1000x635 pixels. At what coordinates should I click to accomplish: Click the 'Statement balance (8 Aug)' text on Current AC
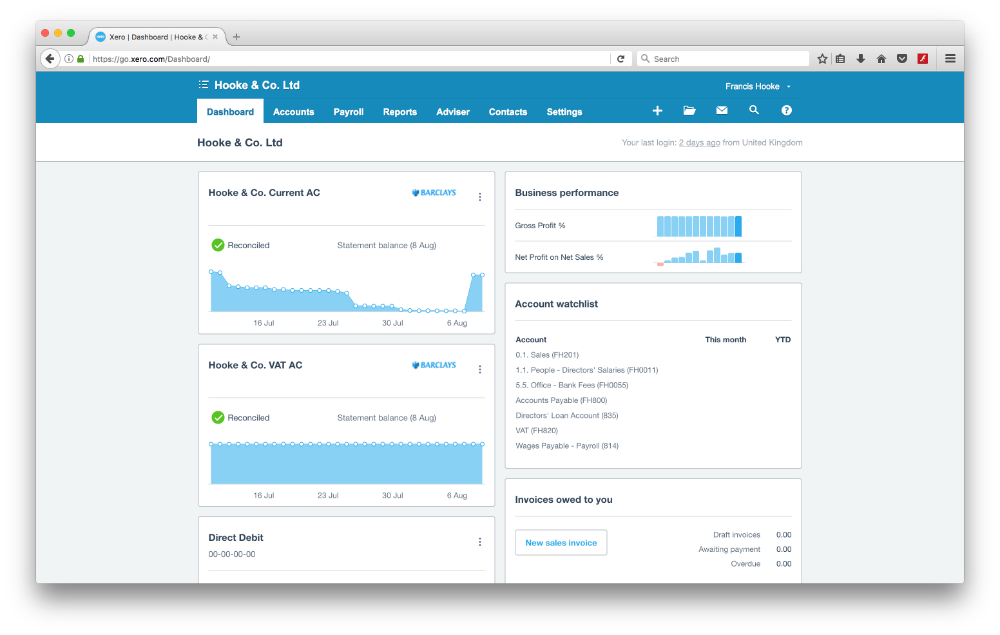pos(386,245)
